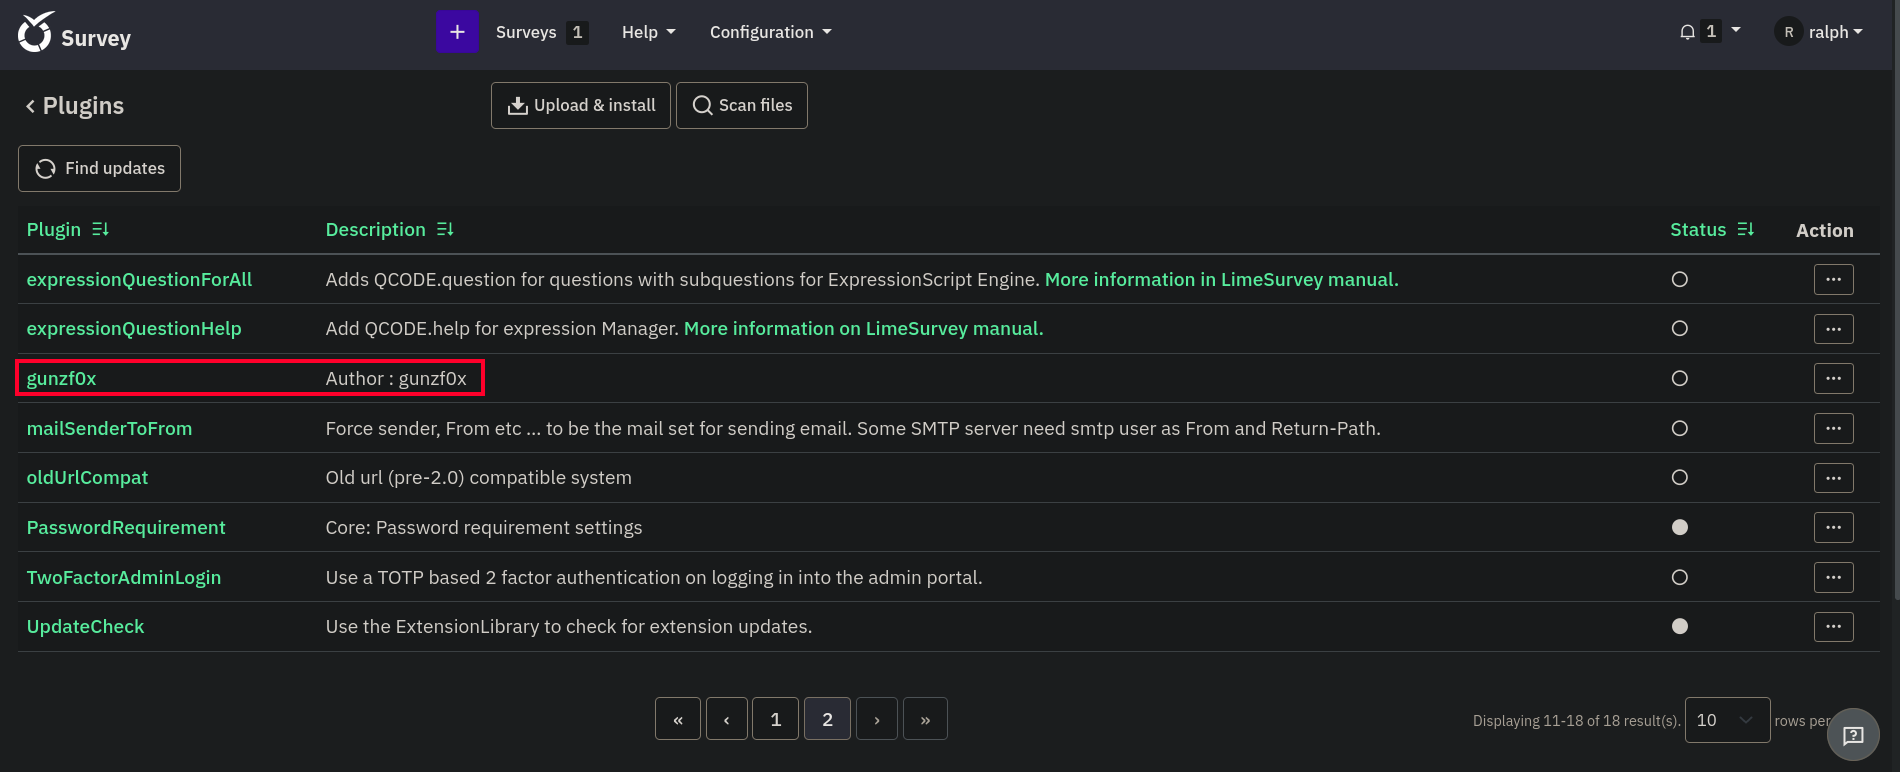Viewport: 1900px width, 772px height.
Task: Open the mailSenderToFrom plugin link
Action: click(109, 428)
